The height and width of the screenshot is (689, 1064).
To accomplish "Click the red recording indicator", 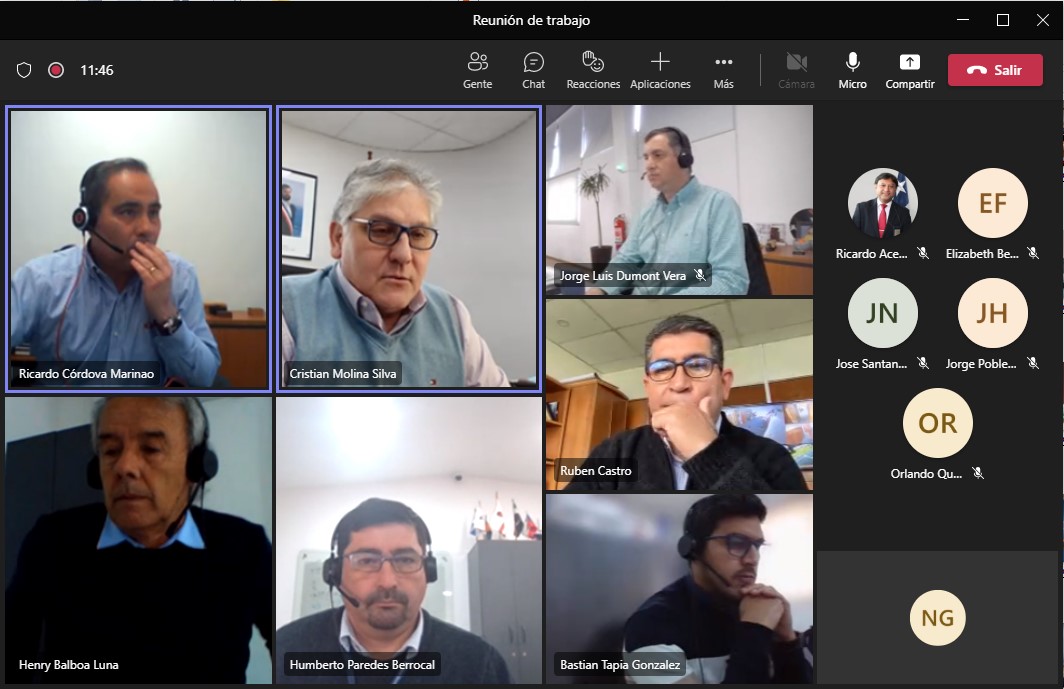I will pos(56,70).
